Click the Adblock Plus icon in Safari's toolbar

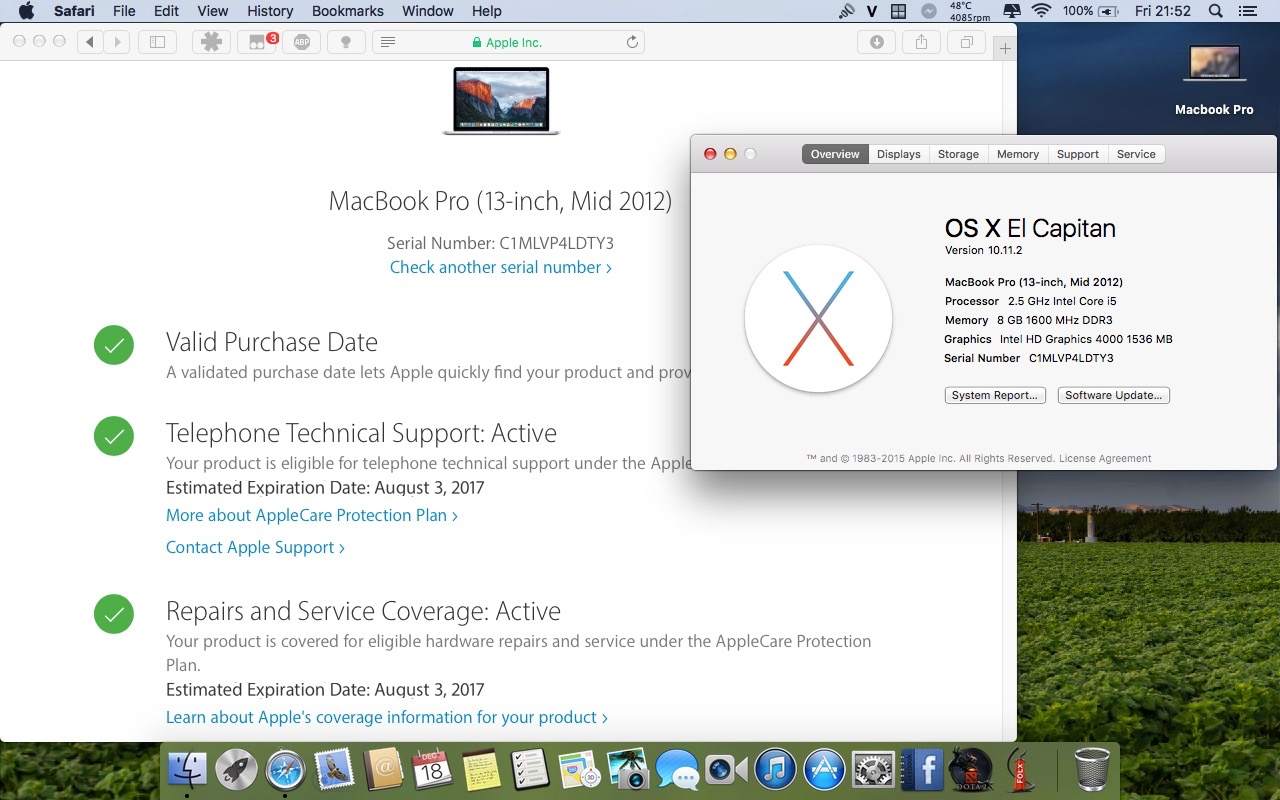click(302, 42)
